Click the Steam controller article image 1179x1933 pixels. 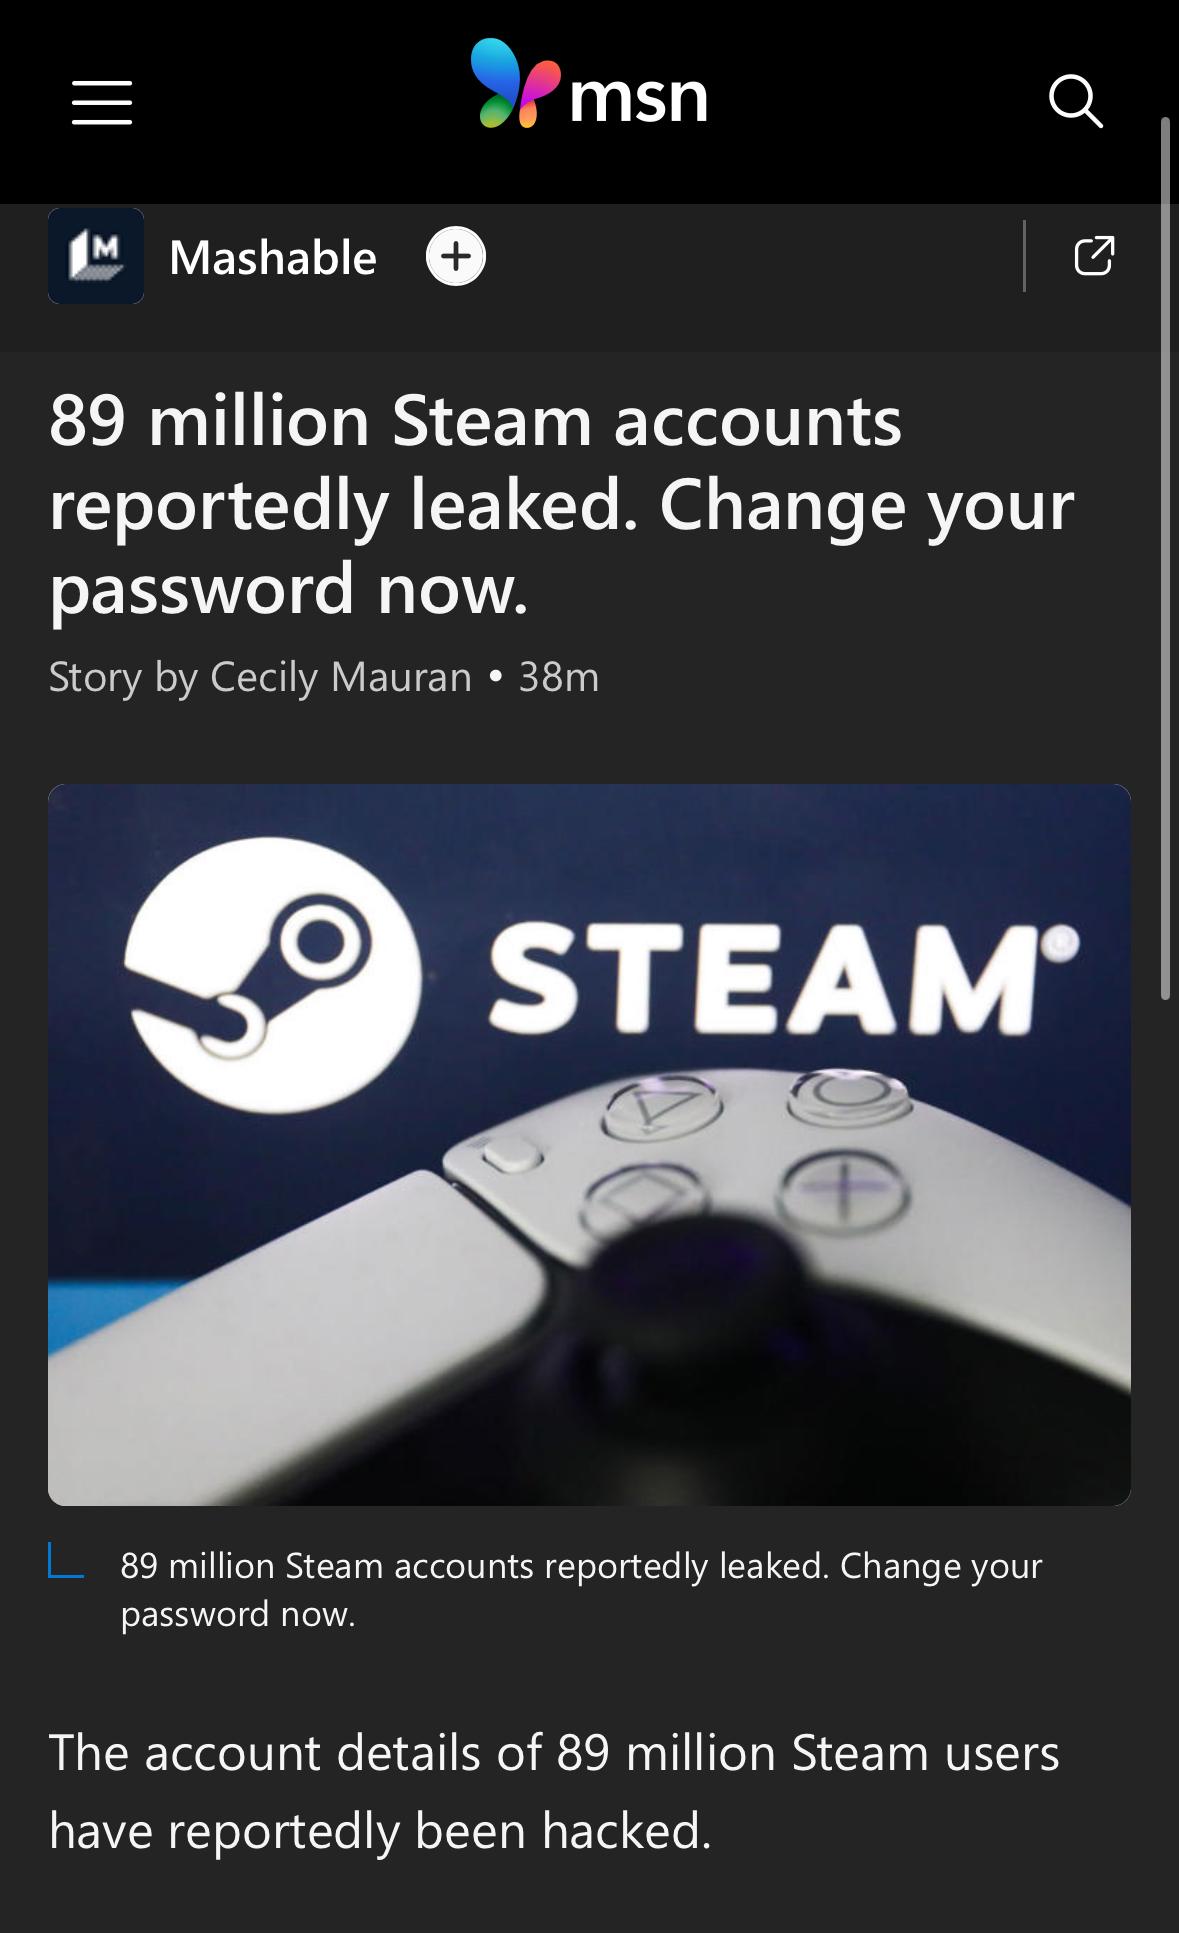[x=589, y=1145]
